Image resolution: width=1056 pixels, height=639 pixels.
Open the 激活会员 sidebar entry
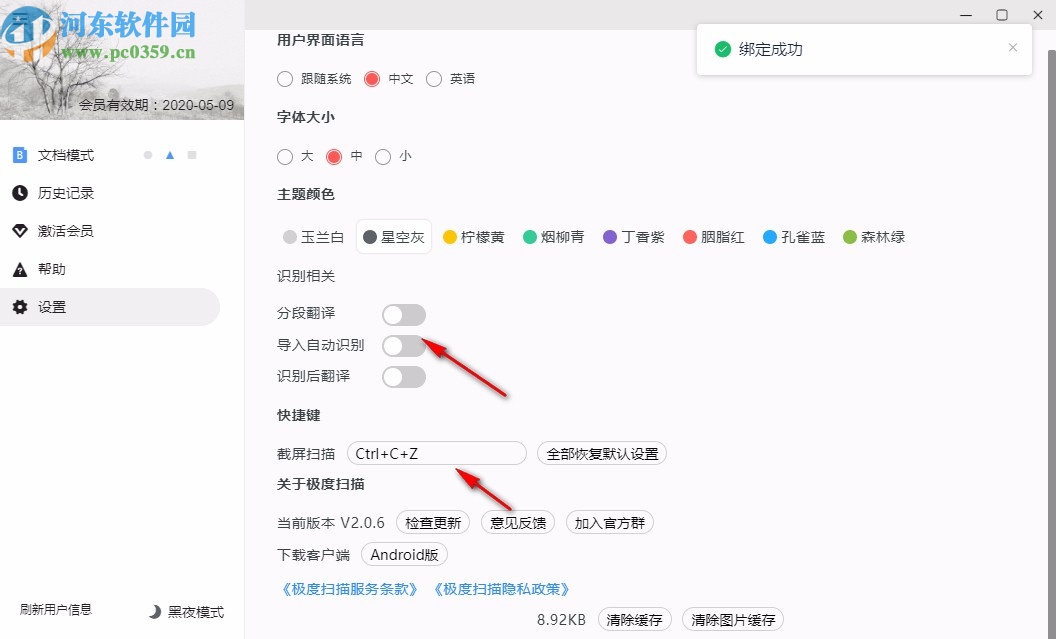(x=66, y=231)
